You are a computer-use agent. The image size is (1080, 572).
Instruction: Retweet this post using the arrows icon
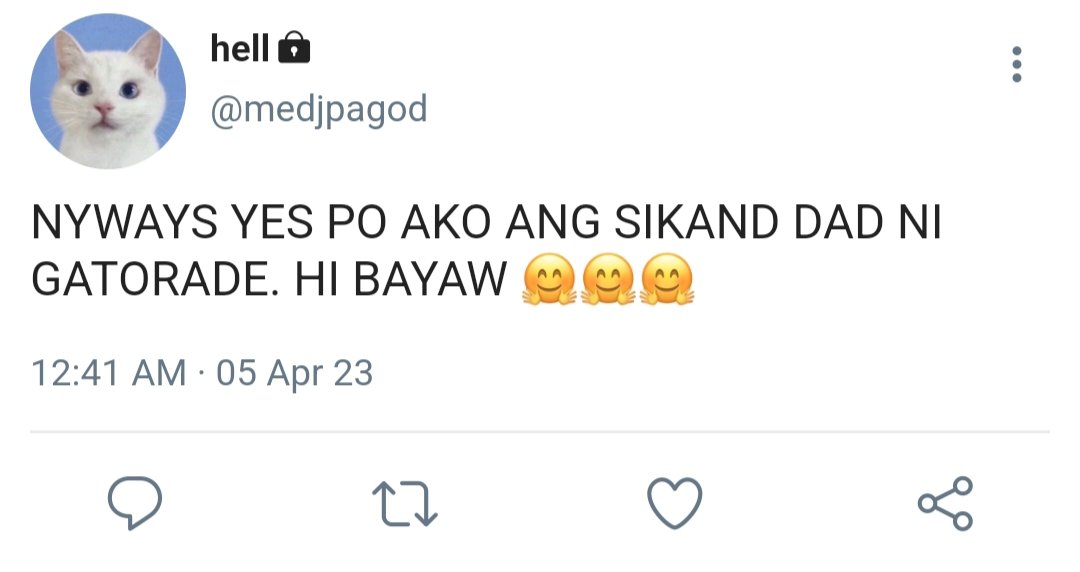tap(405, 504)
